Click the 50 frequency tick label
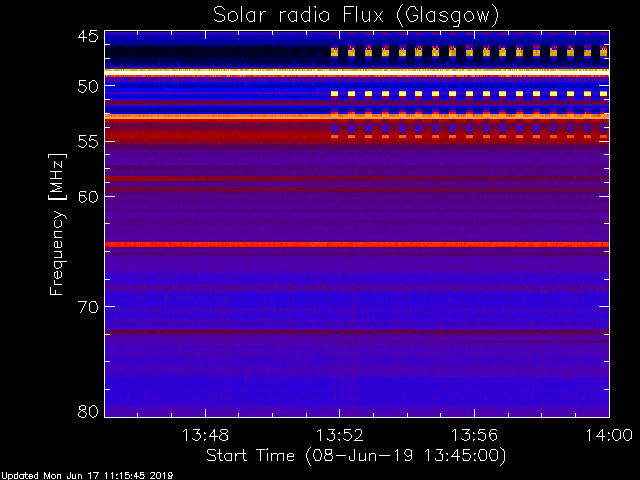Image resolution: width=640 pixels, height=480 pixels. pyautogui.click(x=88, y=86)
